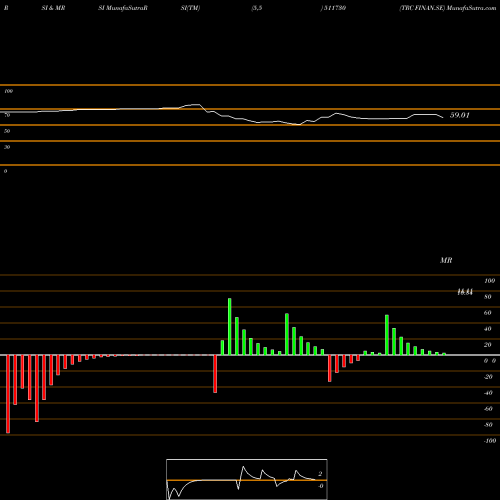Click the isolated red bar before green bars
The image size is (500, 500).
[215, 374]
